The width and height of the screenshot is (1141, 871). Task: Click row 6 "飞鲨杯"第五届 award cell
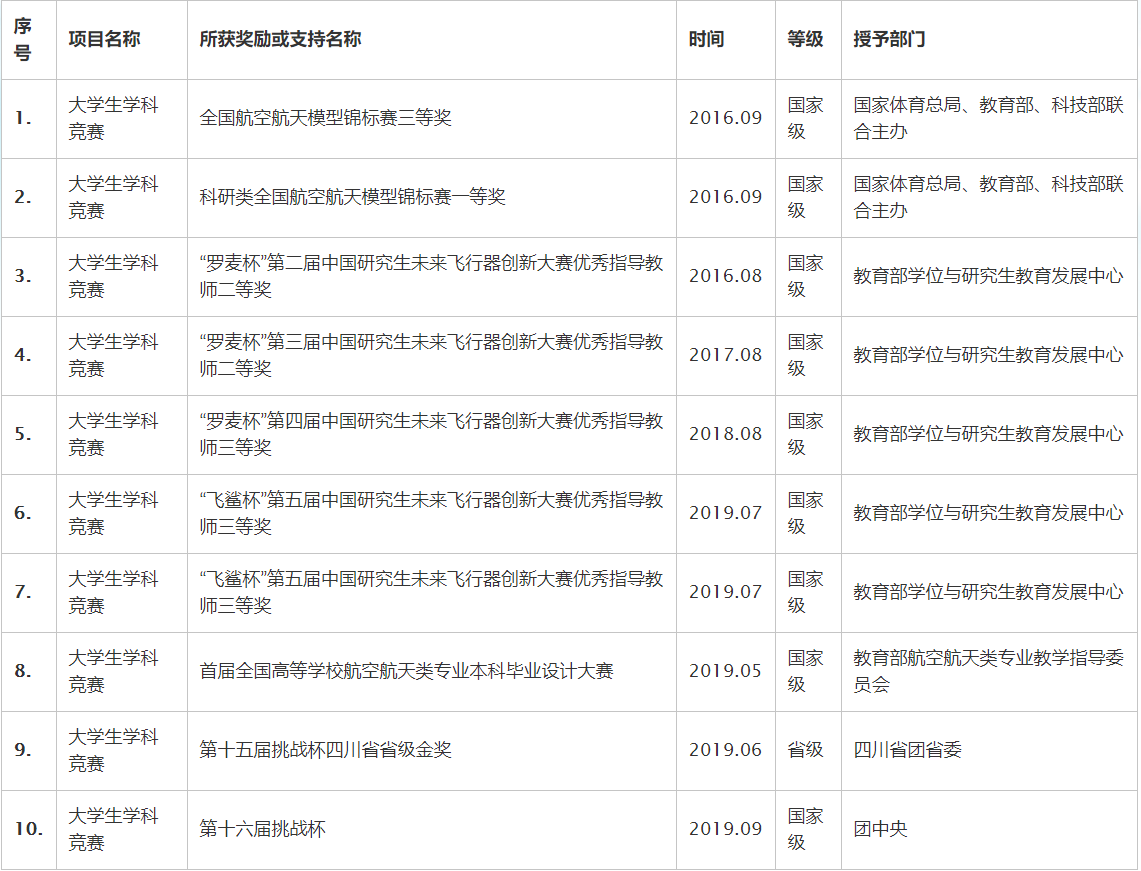pos(432,514)
